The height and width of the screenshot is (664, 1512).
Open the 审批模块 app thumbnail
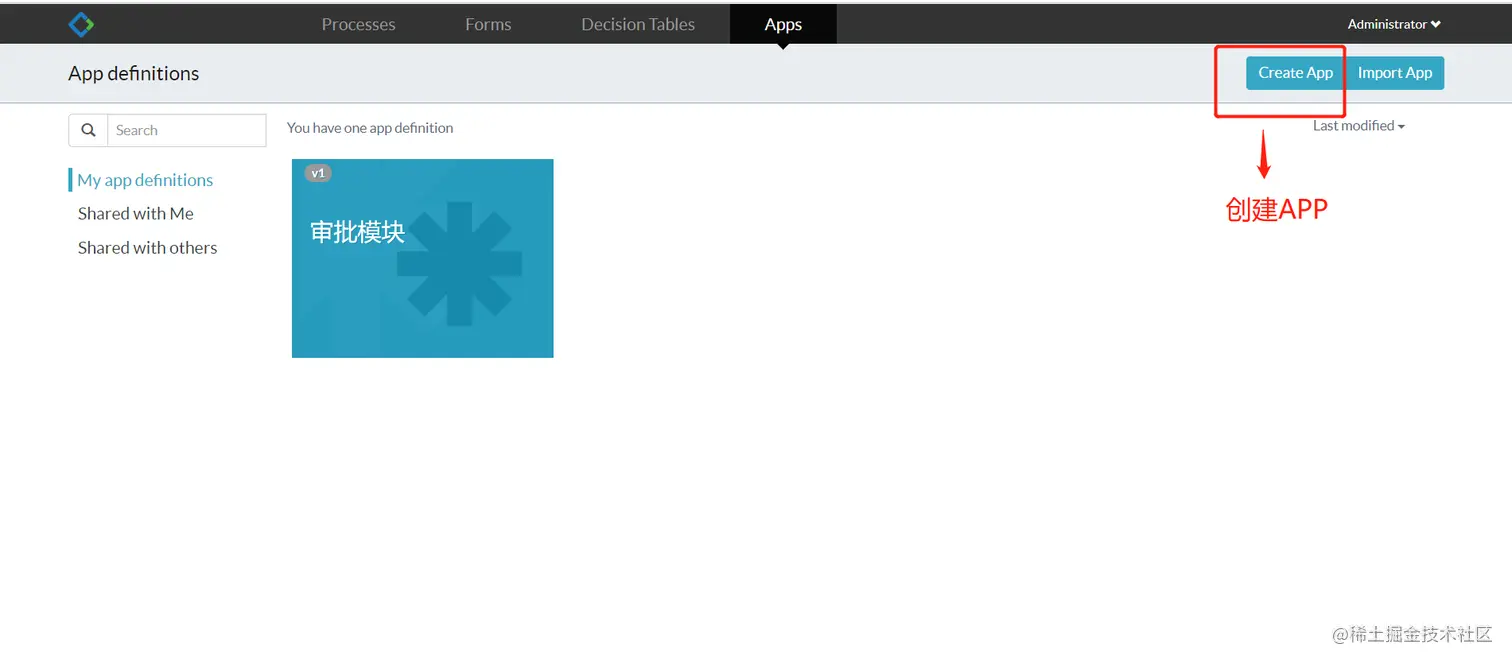click(x=422, y=258)
